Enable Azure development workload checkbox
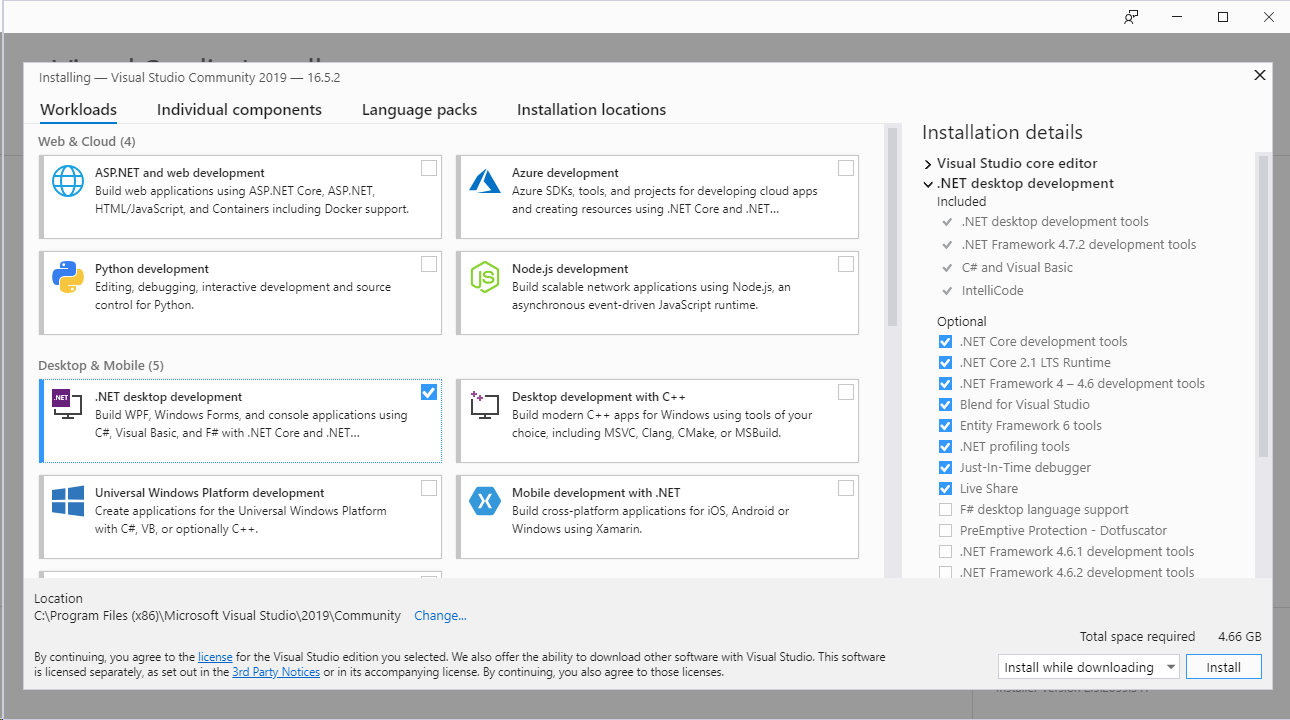Image resolution: width=1290 pixels, height=720 pixels. click(846, 168)
